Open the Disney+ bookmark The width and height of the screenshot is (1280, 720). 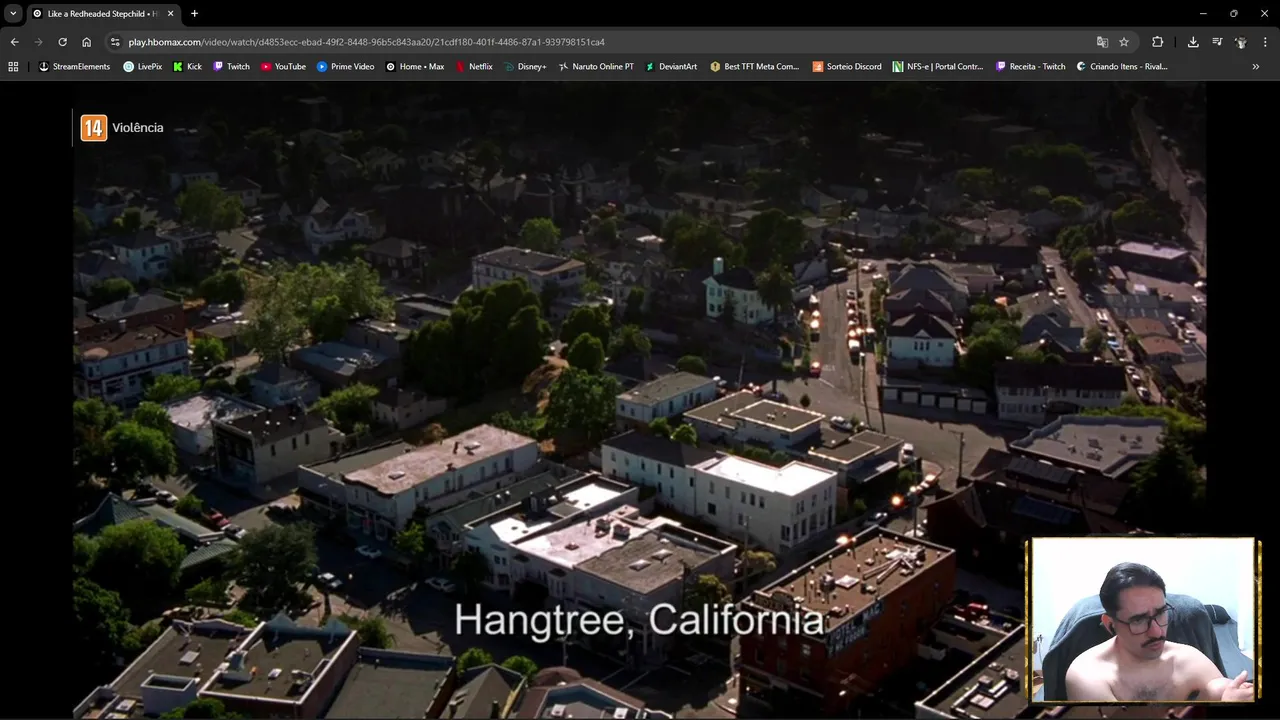click(x=525, y=67)
